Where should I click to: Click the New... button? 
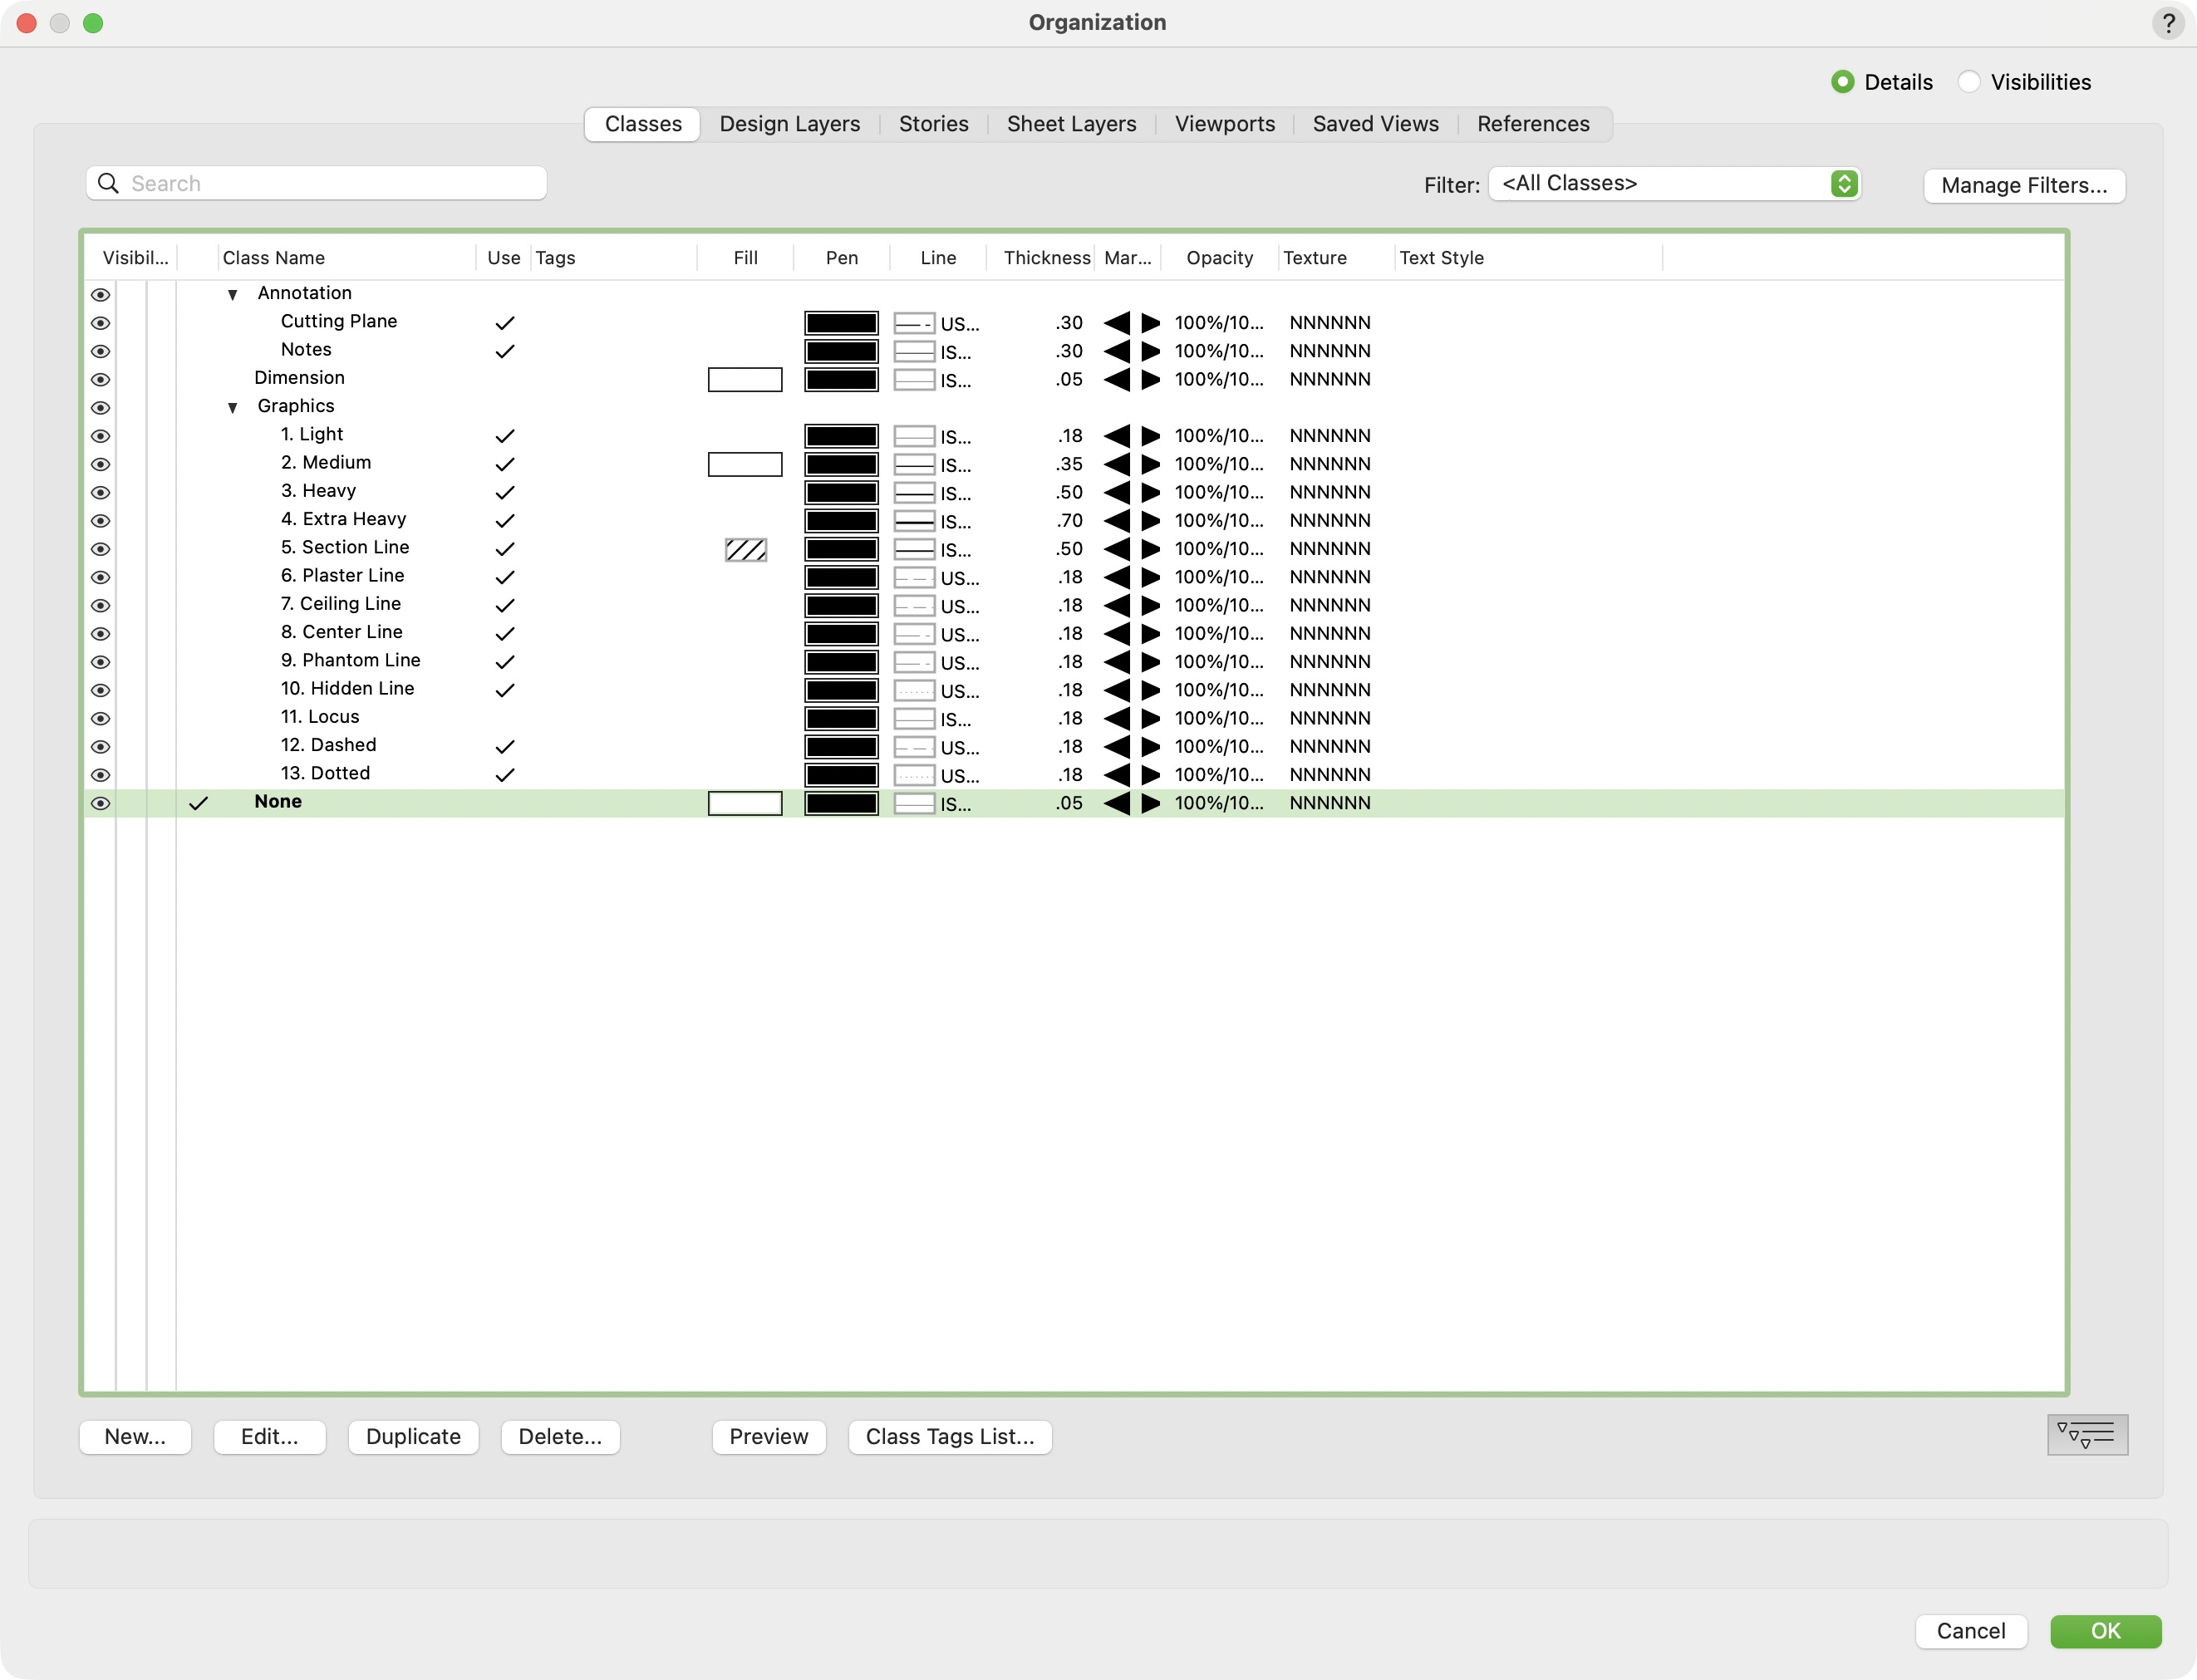135,1437
